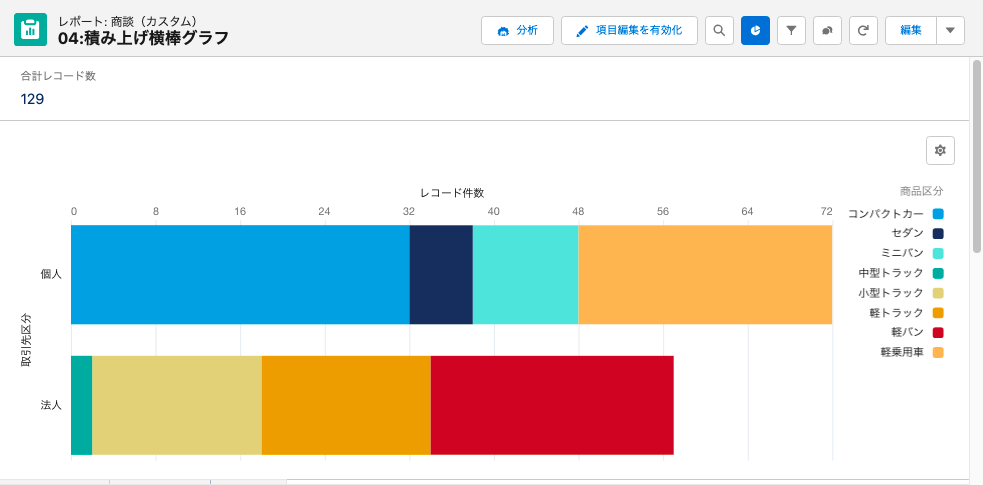Click the red 軽バン bar segment in 法人
Viewport: 983px width, 485px height.
[x=552, y=405]
